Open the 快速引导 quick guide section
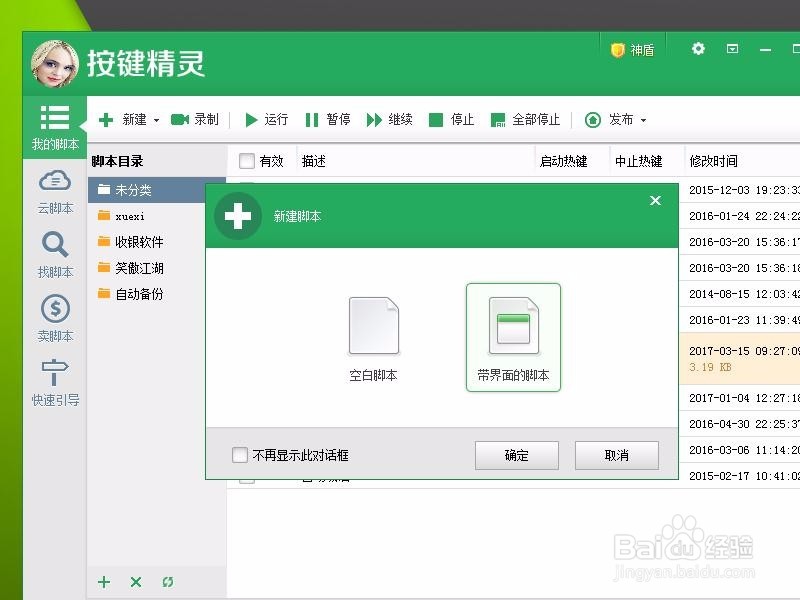Image resolution: width=800 pixels, height=600 pixels. 55,383
